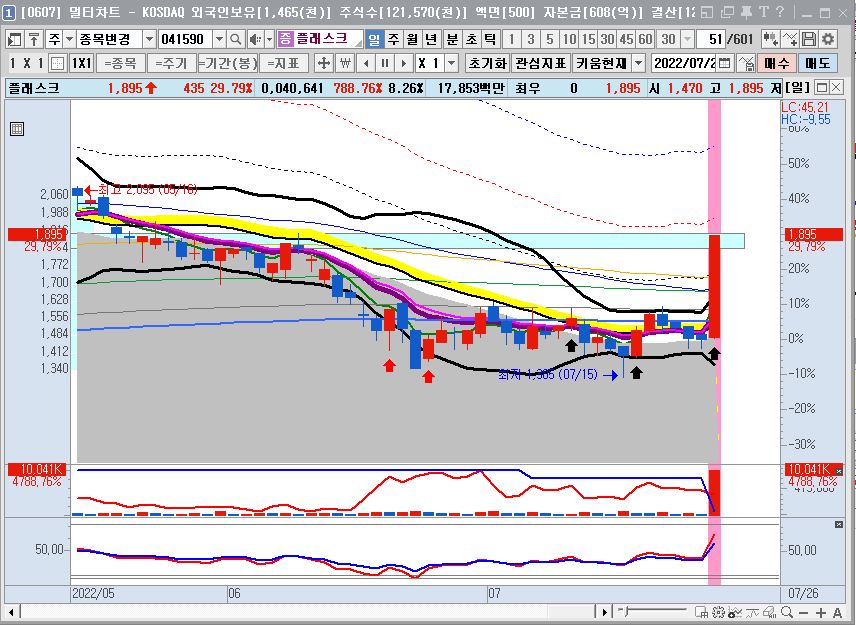This screenshot has height=625, width=856.
Task: Step chart backward with left arrow
Action: coord(366,63)
